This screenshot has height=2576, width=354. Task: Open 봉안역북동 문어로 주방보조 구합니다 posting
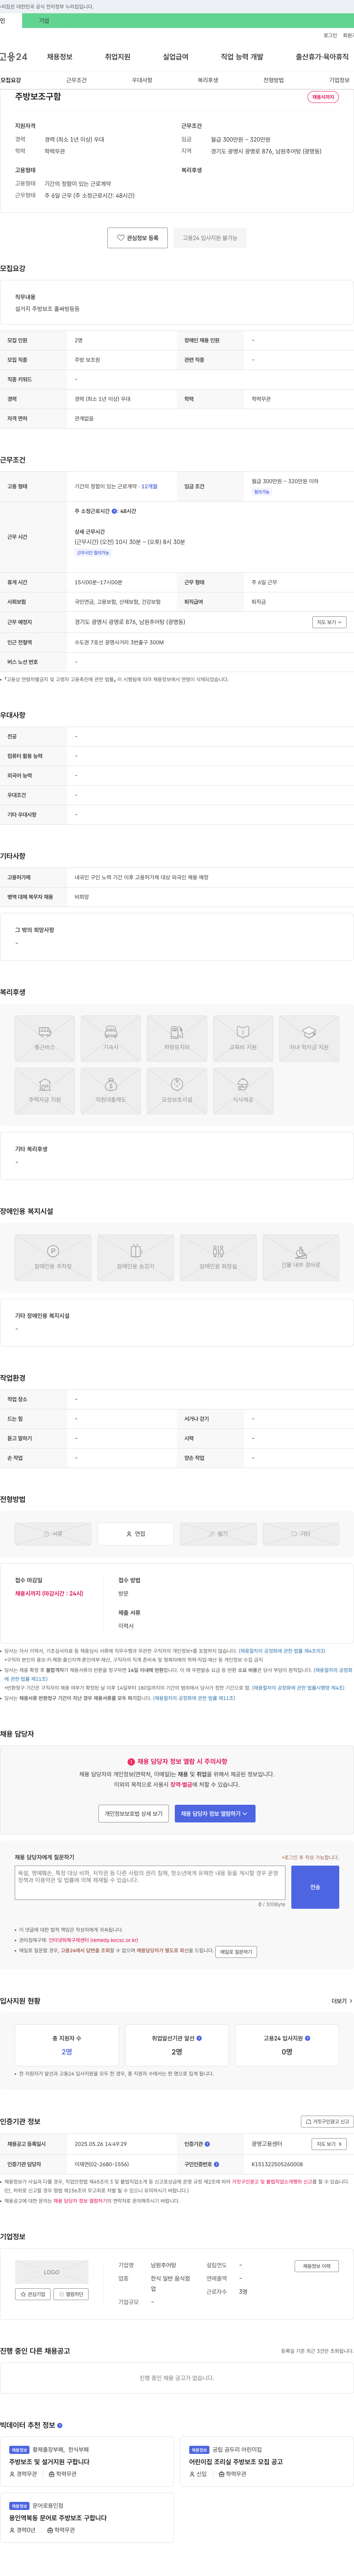click(x=58, y=2518)
